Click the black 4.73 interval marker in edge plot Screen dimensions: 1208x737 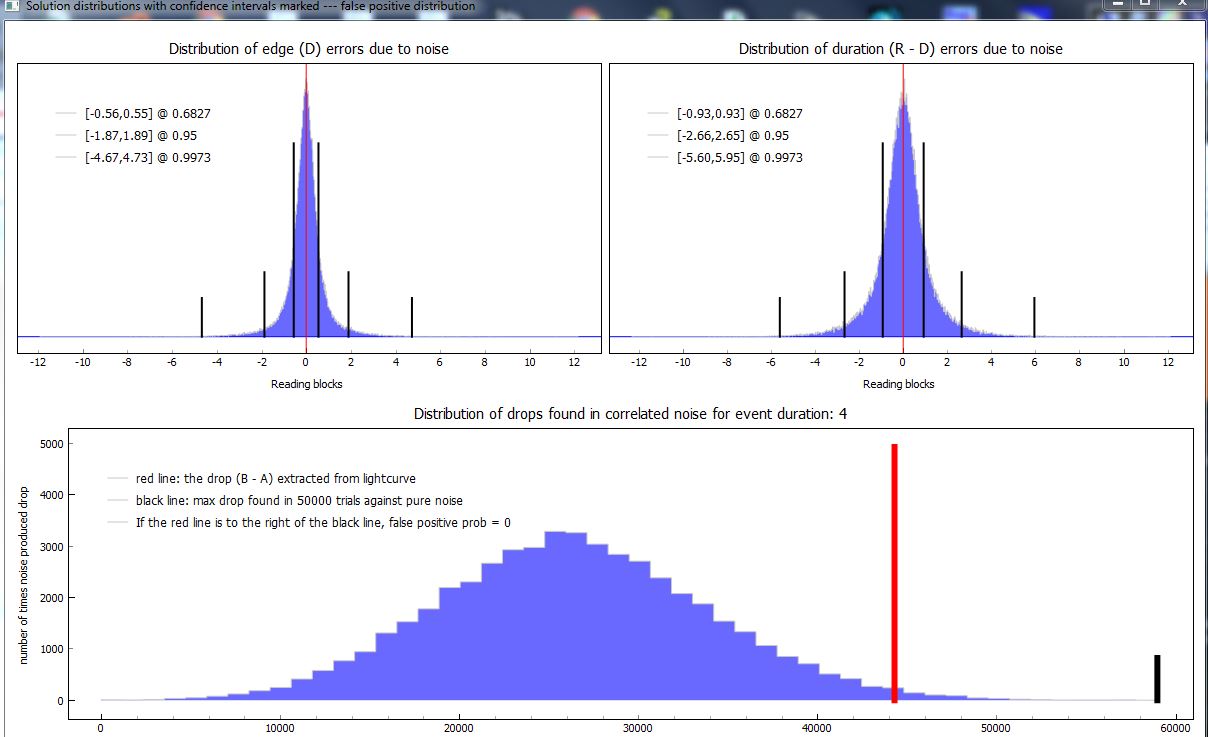coord(412,317)
